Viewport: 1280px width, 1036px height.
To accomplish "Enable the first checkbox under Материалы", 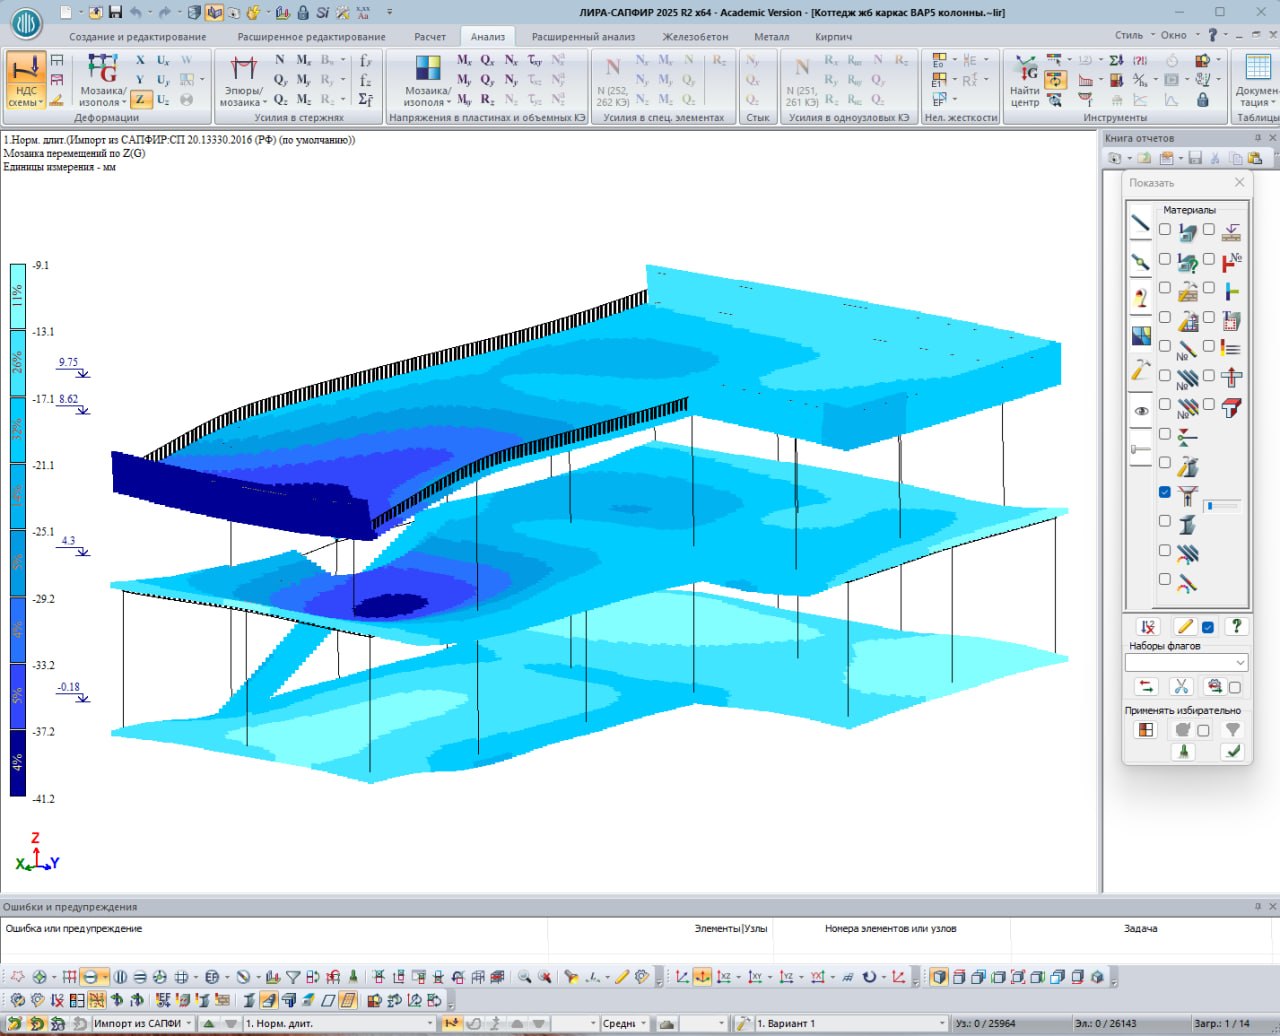I will click(x=1164, y=230).
